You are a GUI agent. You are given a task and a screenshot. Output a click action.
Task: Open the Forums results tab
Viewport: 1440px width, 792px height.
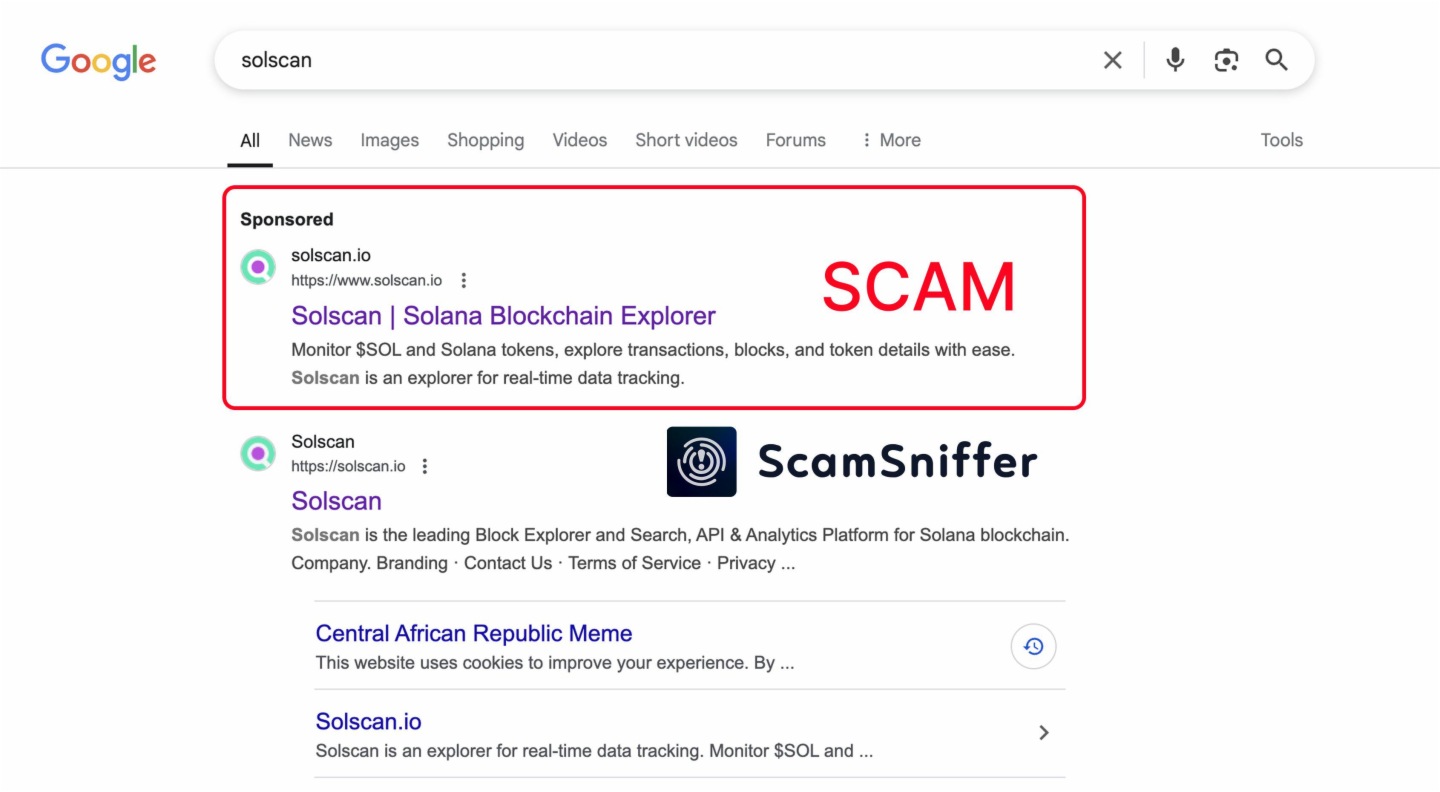(795, 140)
